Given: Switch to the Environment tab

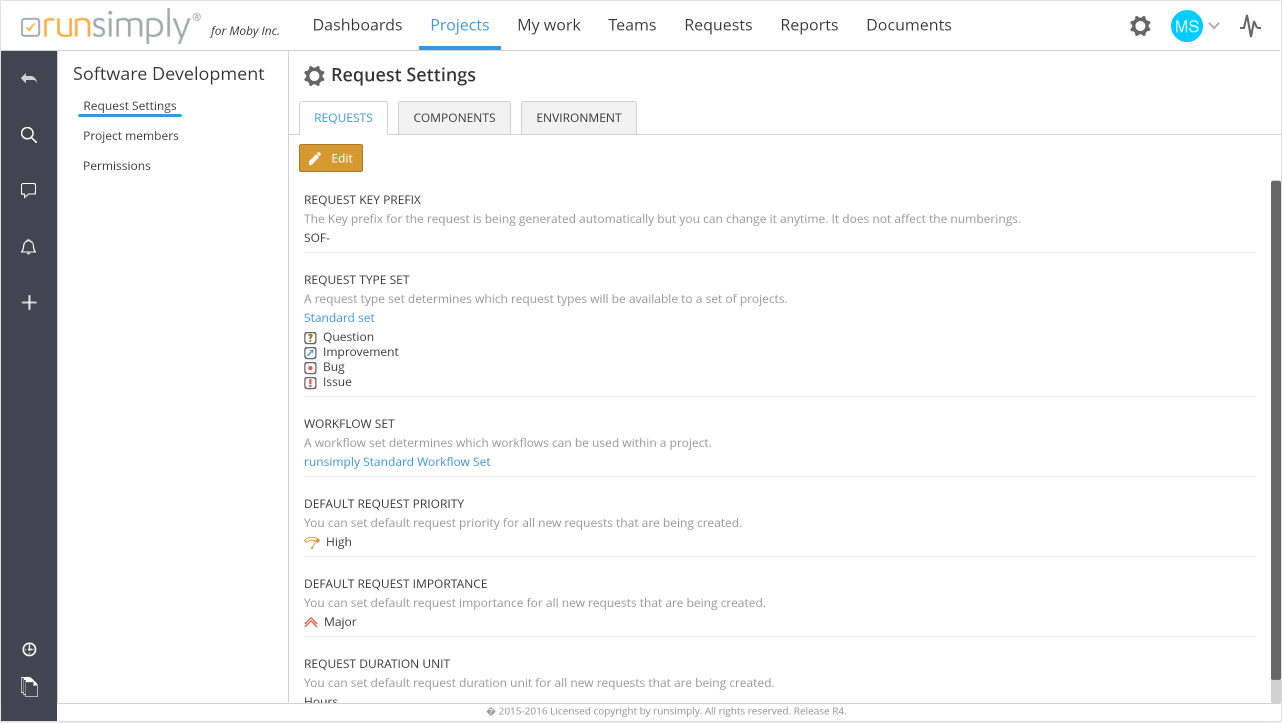Looking at the screenshot, I should (578, 118).
